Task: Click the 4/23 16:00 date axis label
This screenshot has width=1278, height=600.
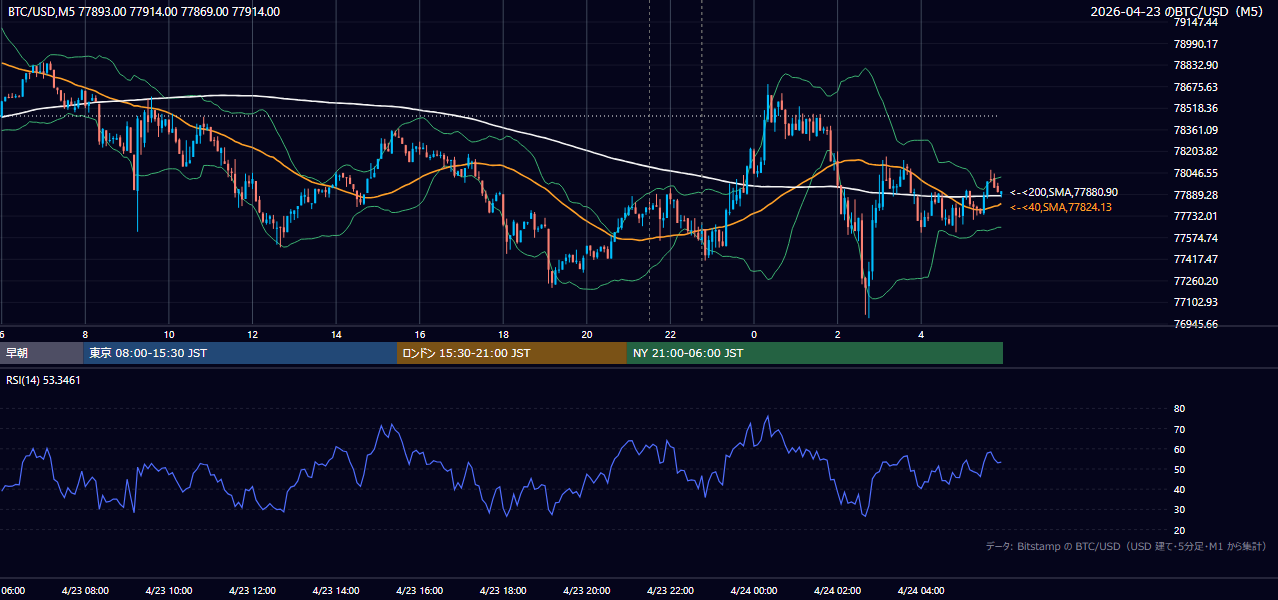Action: click(419, 590)
